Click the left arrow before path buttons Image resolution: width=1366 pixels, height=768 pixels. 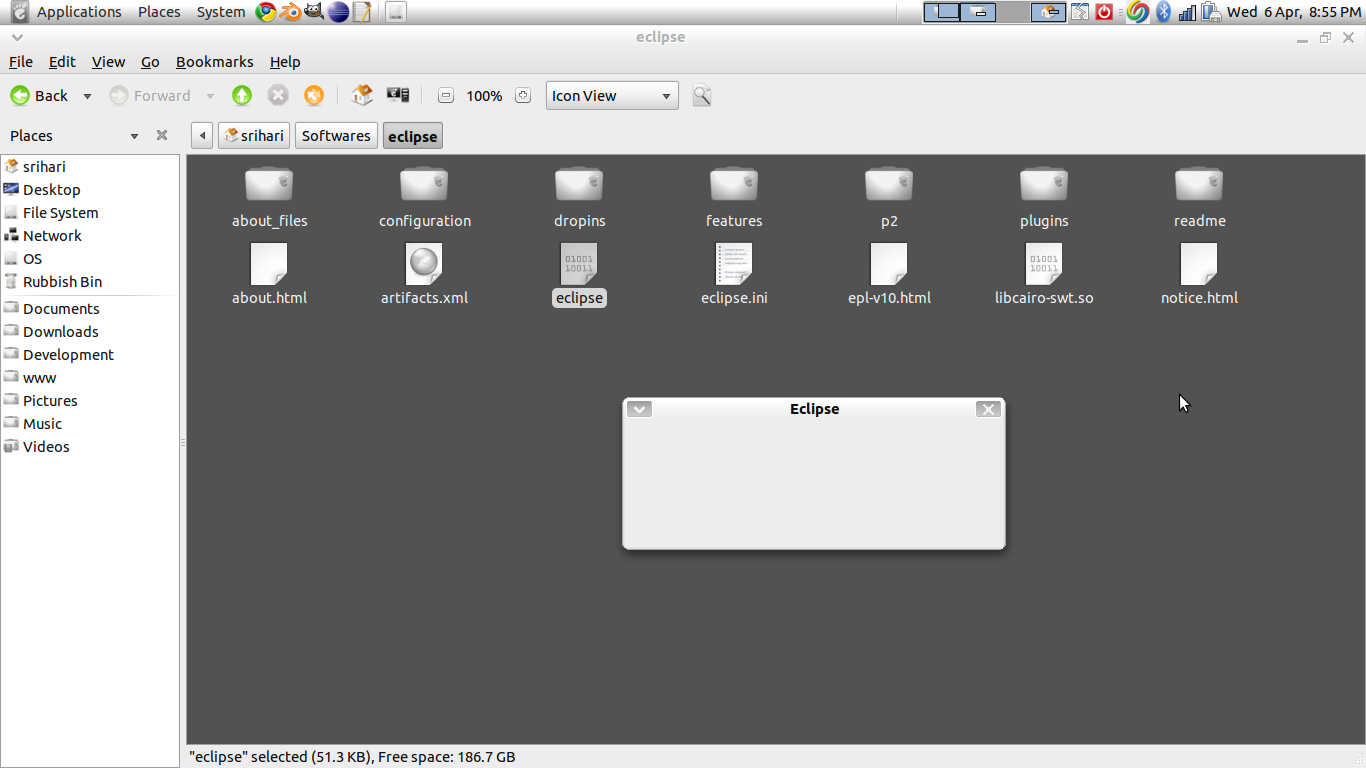202,136
